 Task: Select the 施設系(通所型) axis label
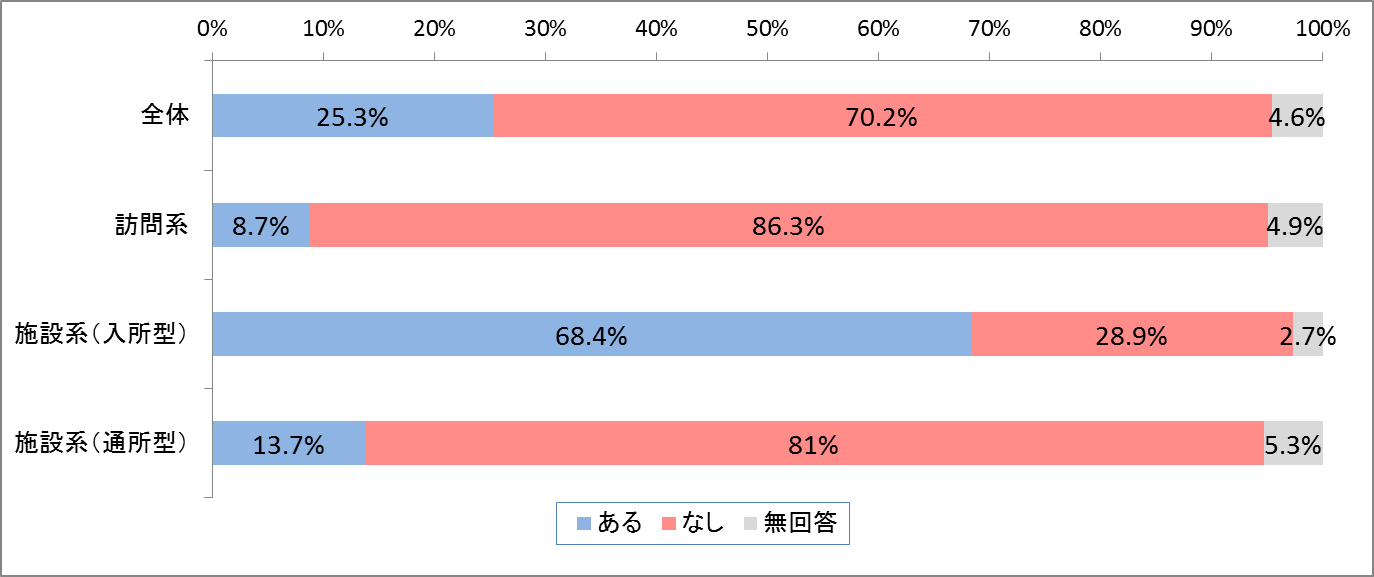(x=102, y=443)
